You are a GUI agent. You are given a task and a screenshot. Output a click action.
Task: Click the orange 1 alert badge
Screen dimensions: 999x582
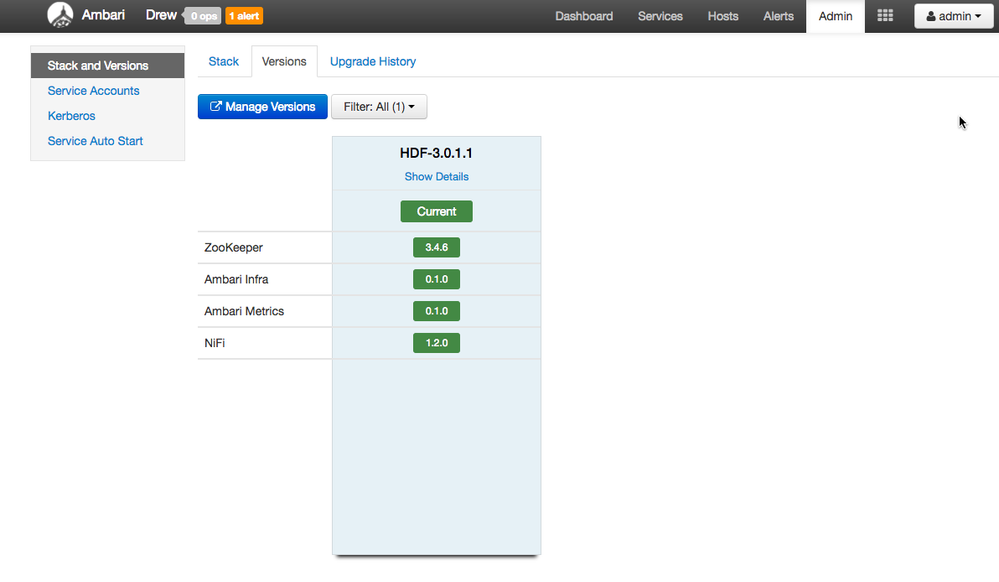click(x=244, y=16)
